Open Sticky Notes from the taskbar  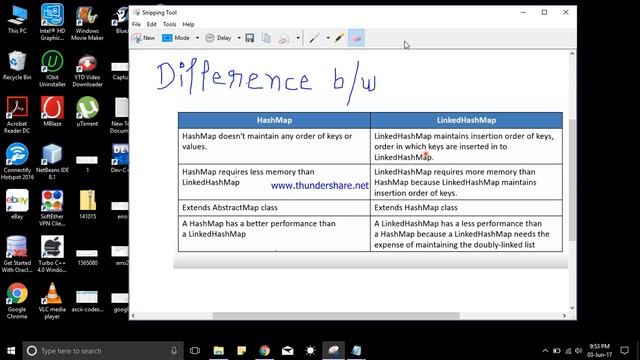coord(242,351)
